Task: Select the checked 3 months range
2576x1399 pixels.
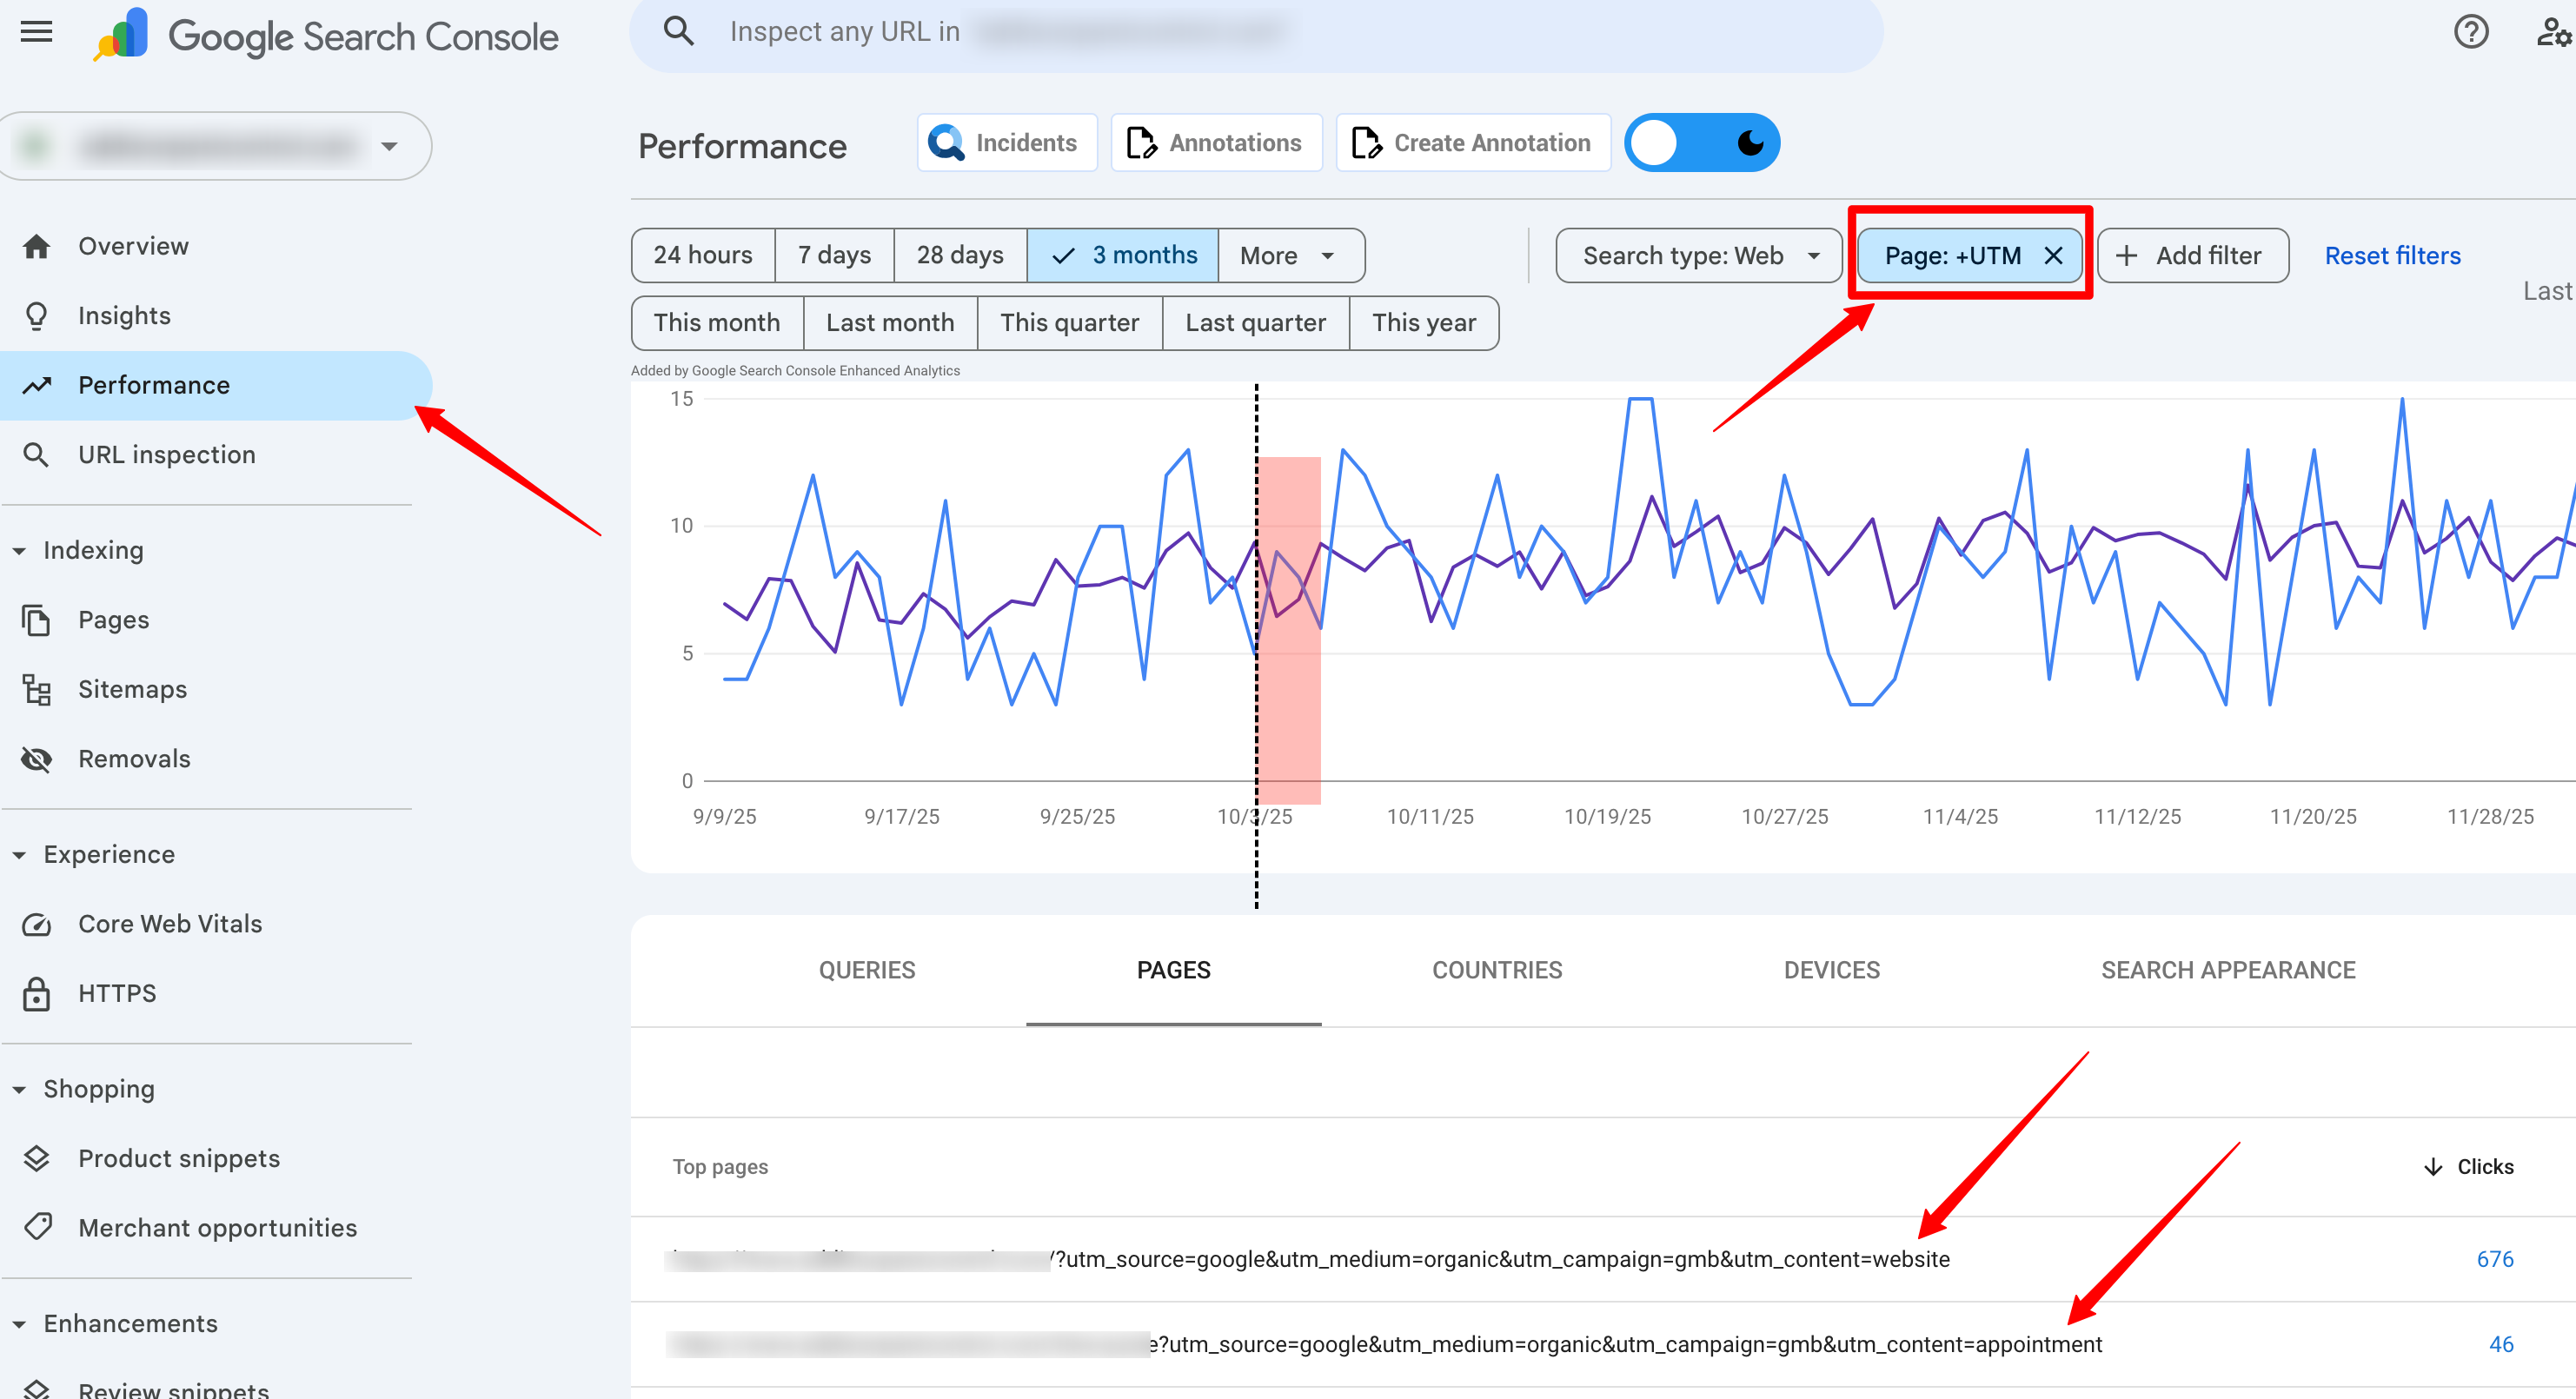Action: pos(1122,255)
